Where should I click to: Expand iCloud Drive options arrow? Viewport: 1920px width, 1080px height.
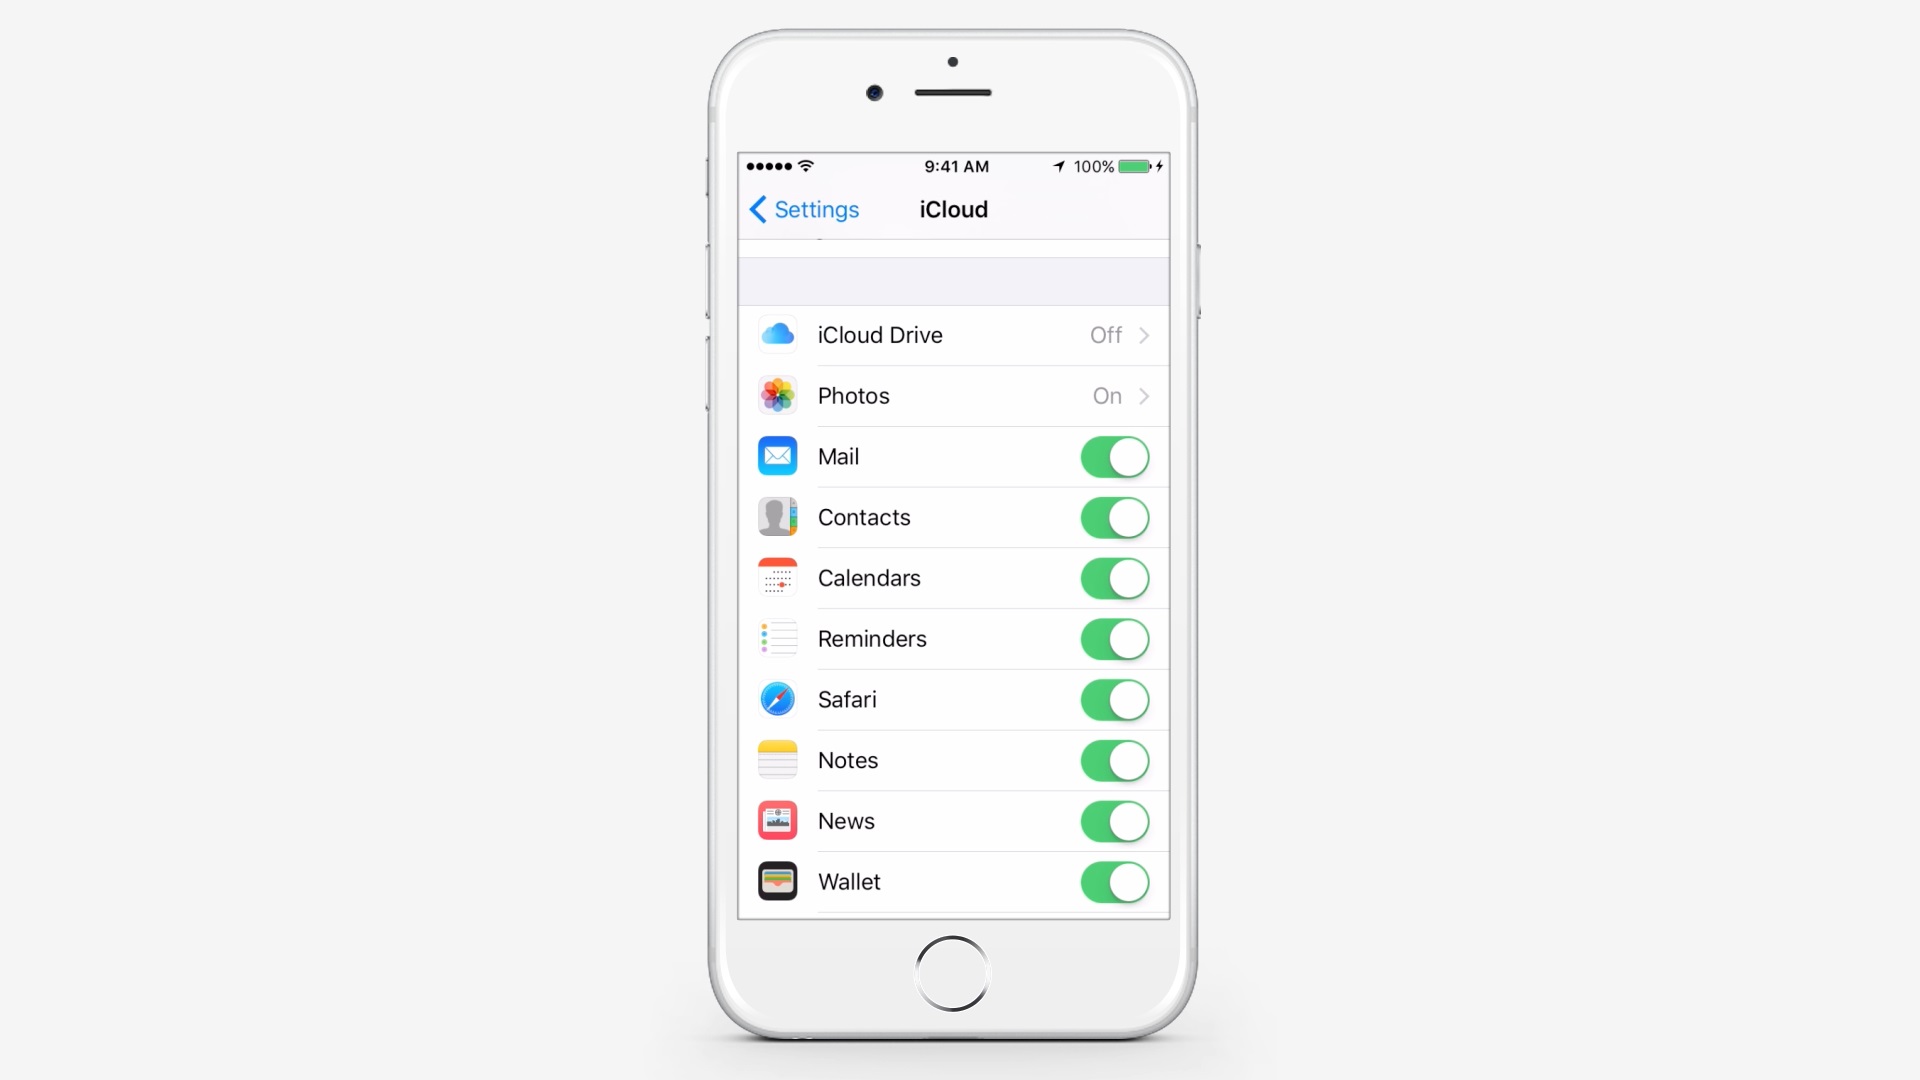pyautogui.click(x=1143, y=335)
